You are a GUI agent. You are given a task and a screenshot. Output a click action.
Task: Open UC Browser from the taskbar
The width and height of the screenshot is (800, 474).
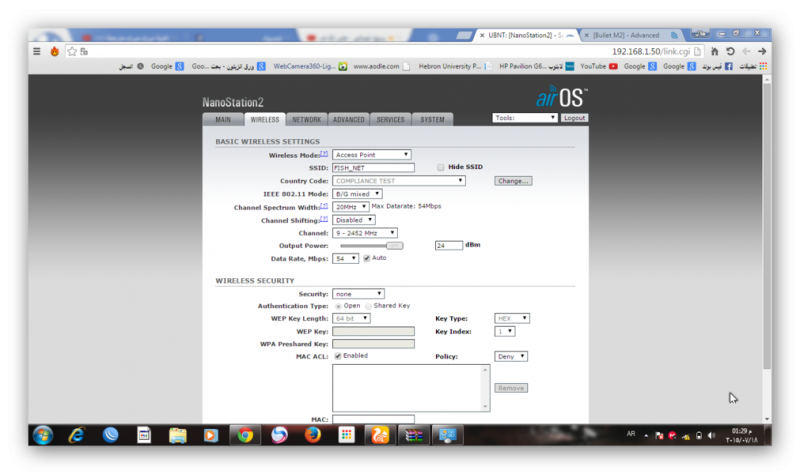click(380, 435)
